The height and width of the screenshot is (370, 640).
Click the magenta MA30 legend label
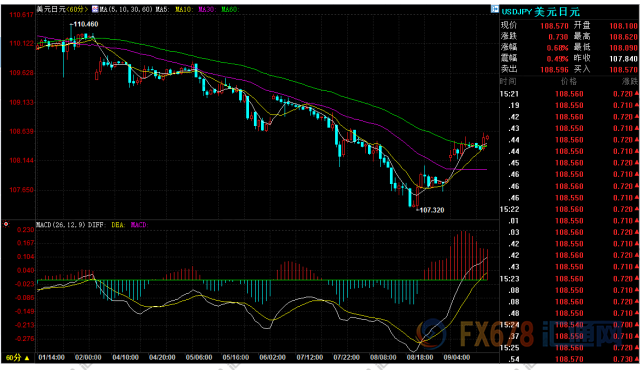pyautogui.click(x=207, y=9)
